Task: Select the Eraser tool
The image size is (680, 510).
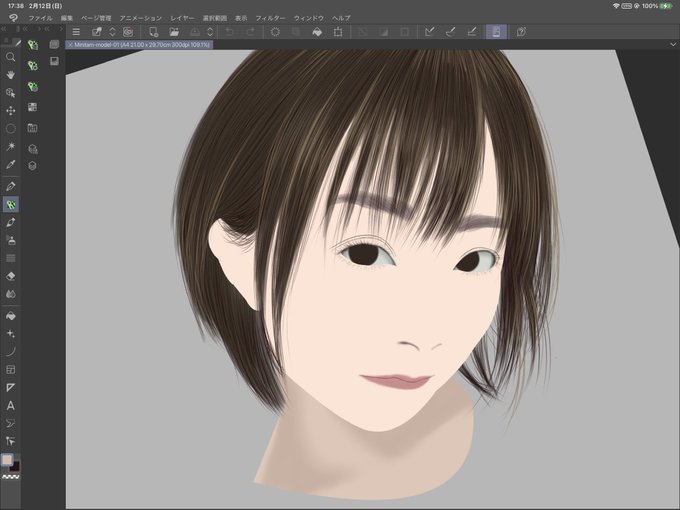Action: [11, 276]
